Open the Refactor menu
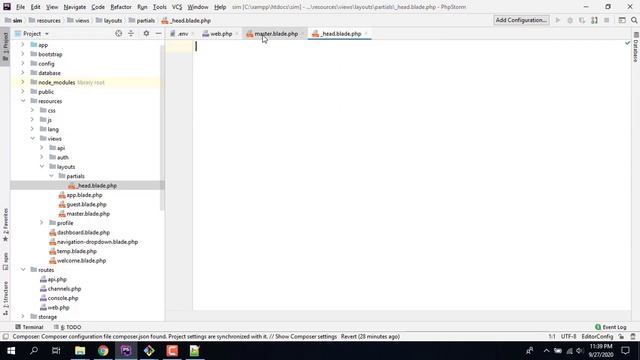The height and width of the screenshot is (360, 640). [121, 7]
